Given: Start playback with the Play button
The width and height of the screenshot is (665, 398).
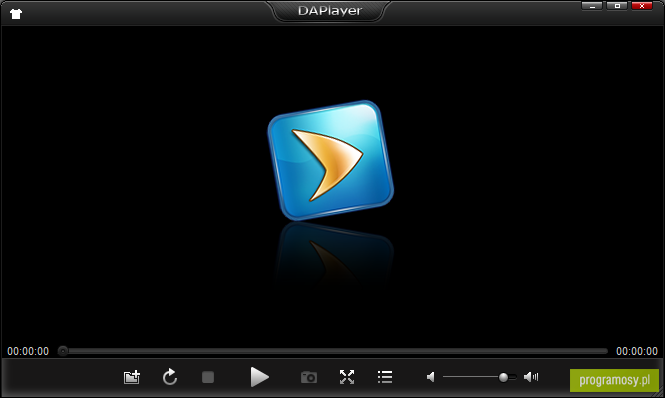Looking at the screenshot, I should click(x=259, y=377).
